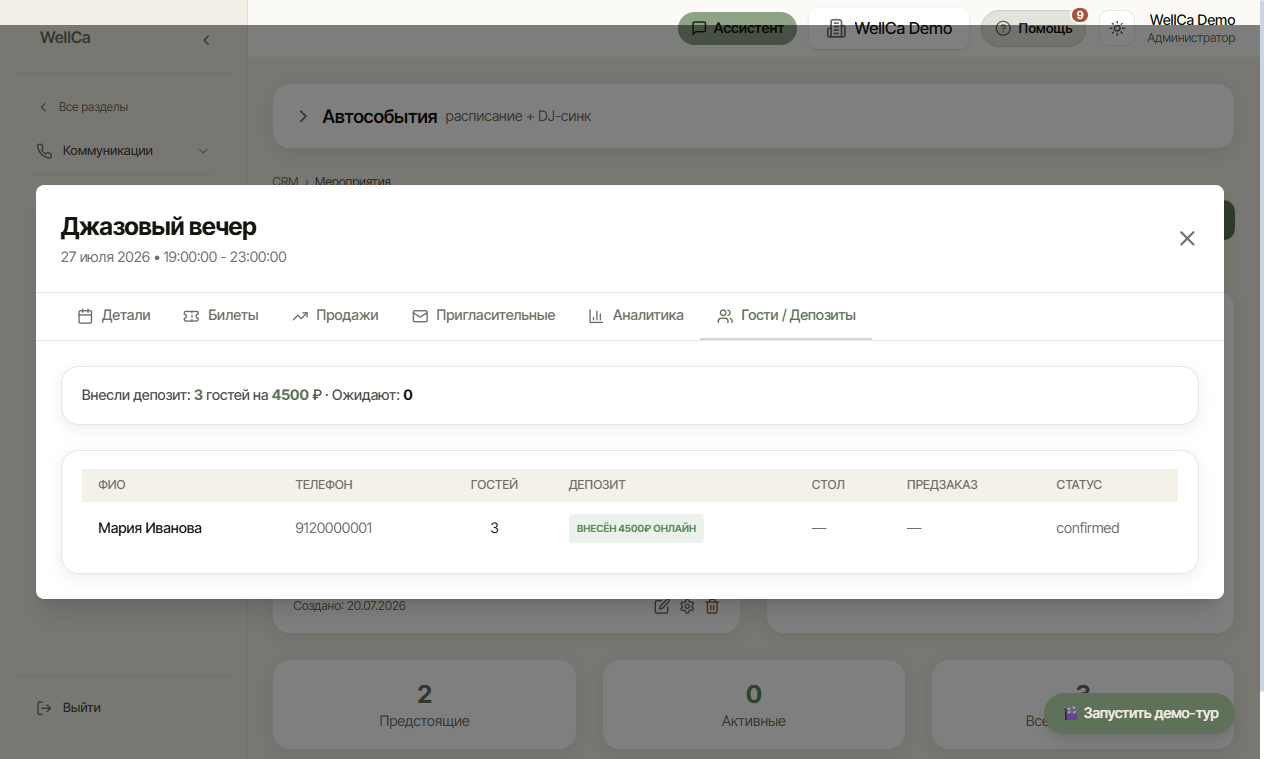Screen dimensions: 1264x759
Task: Click the phone number 9120000001
Action: click(334, 528)
